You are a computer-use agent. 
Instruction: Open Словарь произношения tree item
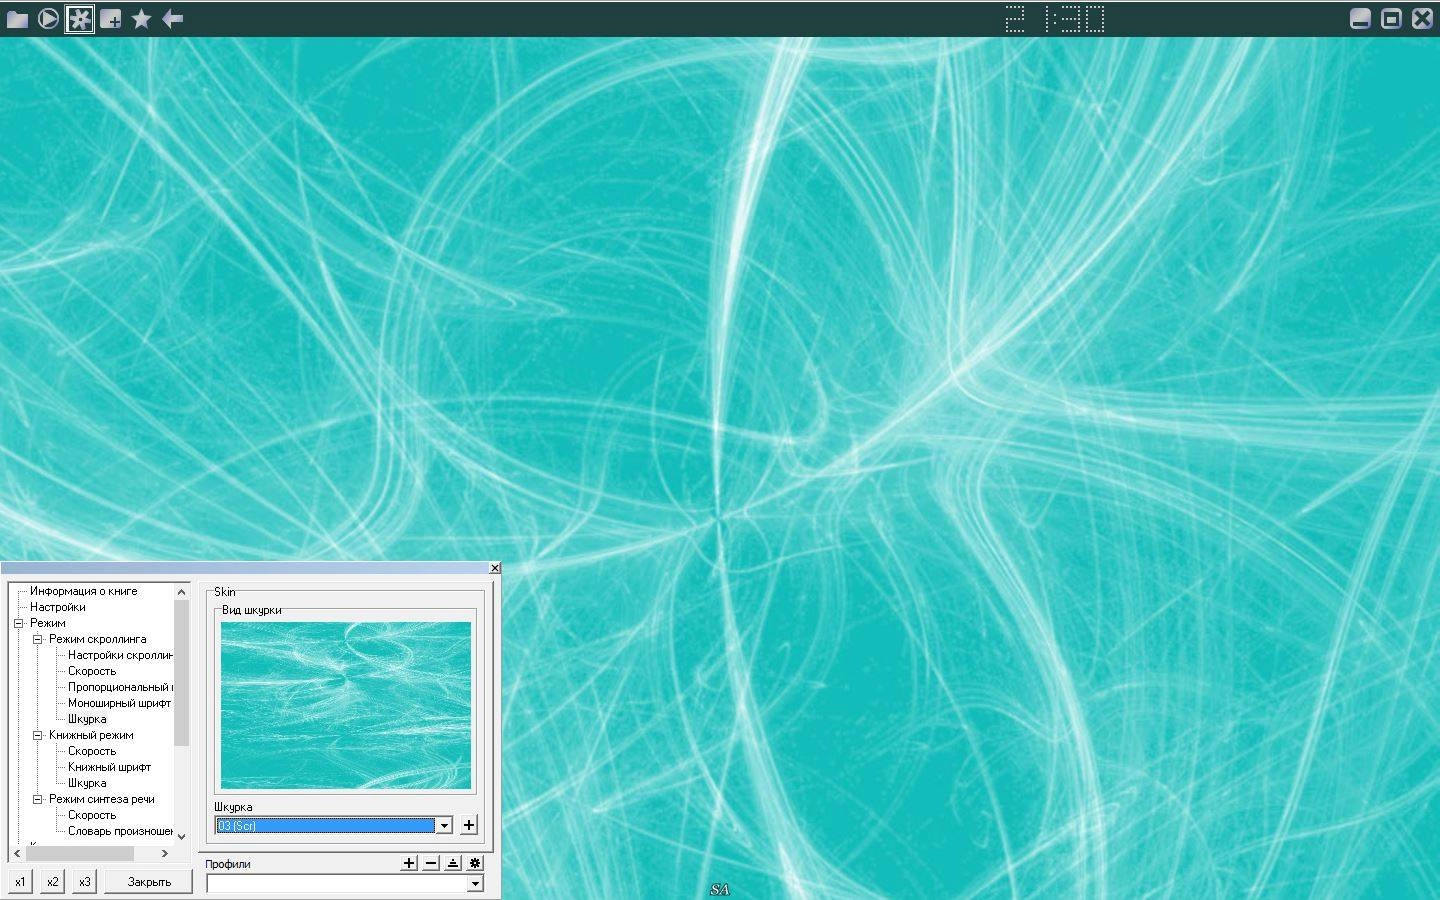coord(120,831)
